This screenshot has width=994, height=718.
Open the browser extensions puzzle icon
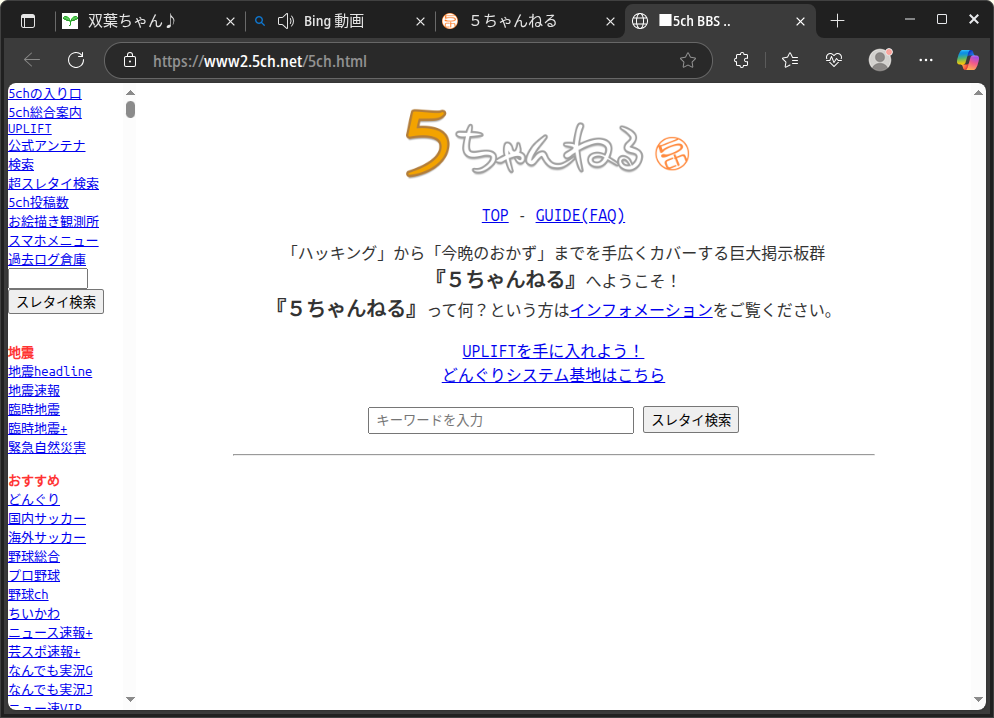[x=741, y=61]
